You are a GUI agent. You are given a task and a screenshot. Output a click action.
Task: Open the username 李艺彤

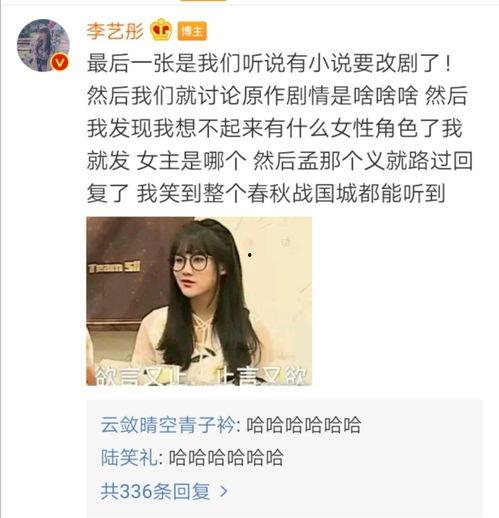[x=115, y=31]
